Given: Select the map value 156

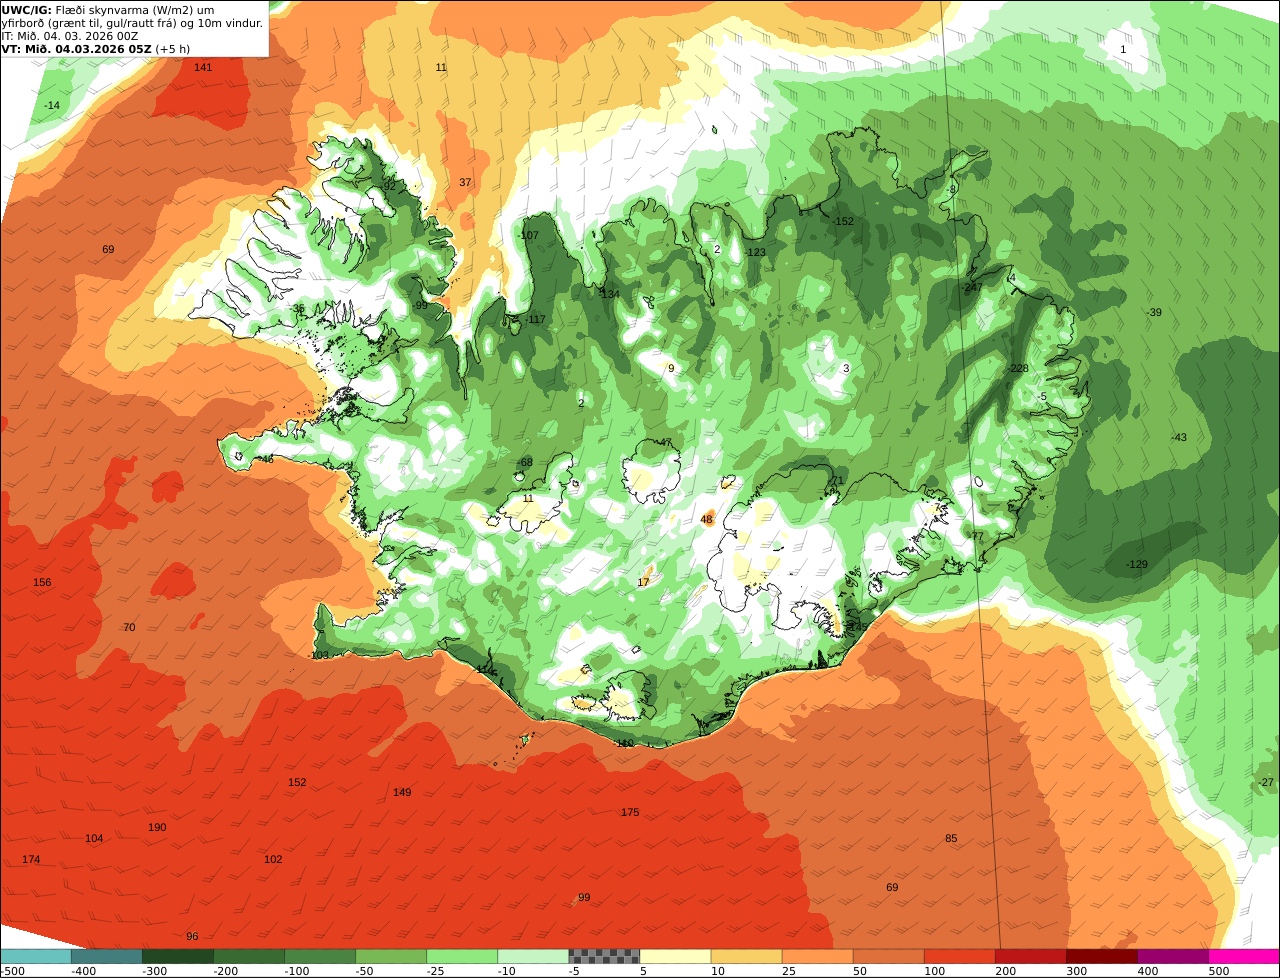Looking at the screenshot, I should tap(42, 582).
